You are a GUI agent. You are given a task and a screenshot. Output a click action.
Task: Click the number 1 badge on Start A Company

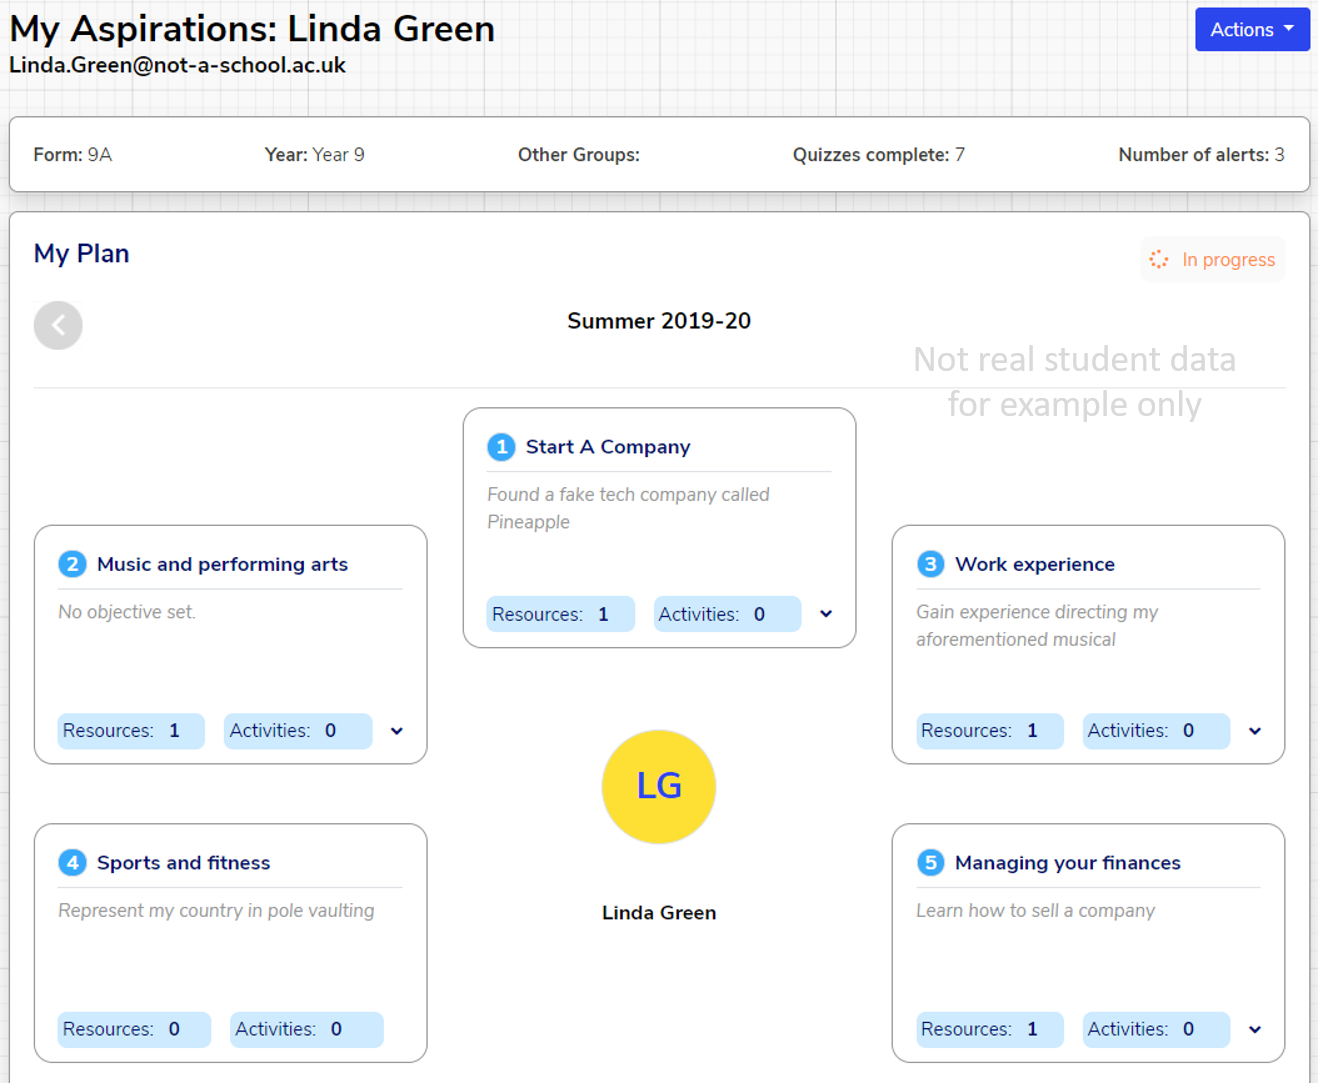(x=501, y=447)
